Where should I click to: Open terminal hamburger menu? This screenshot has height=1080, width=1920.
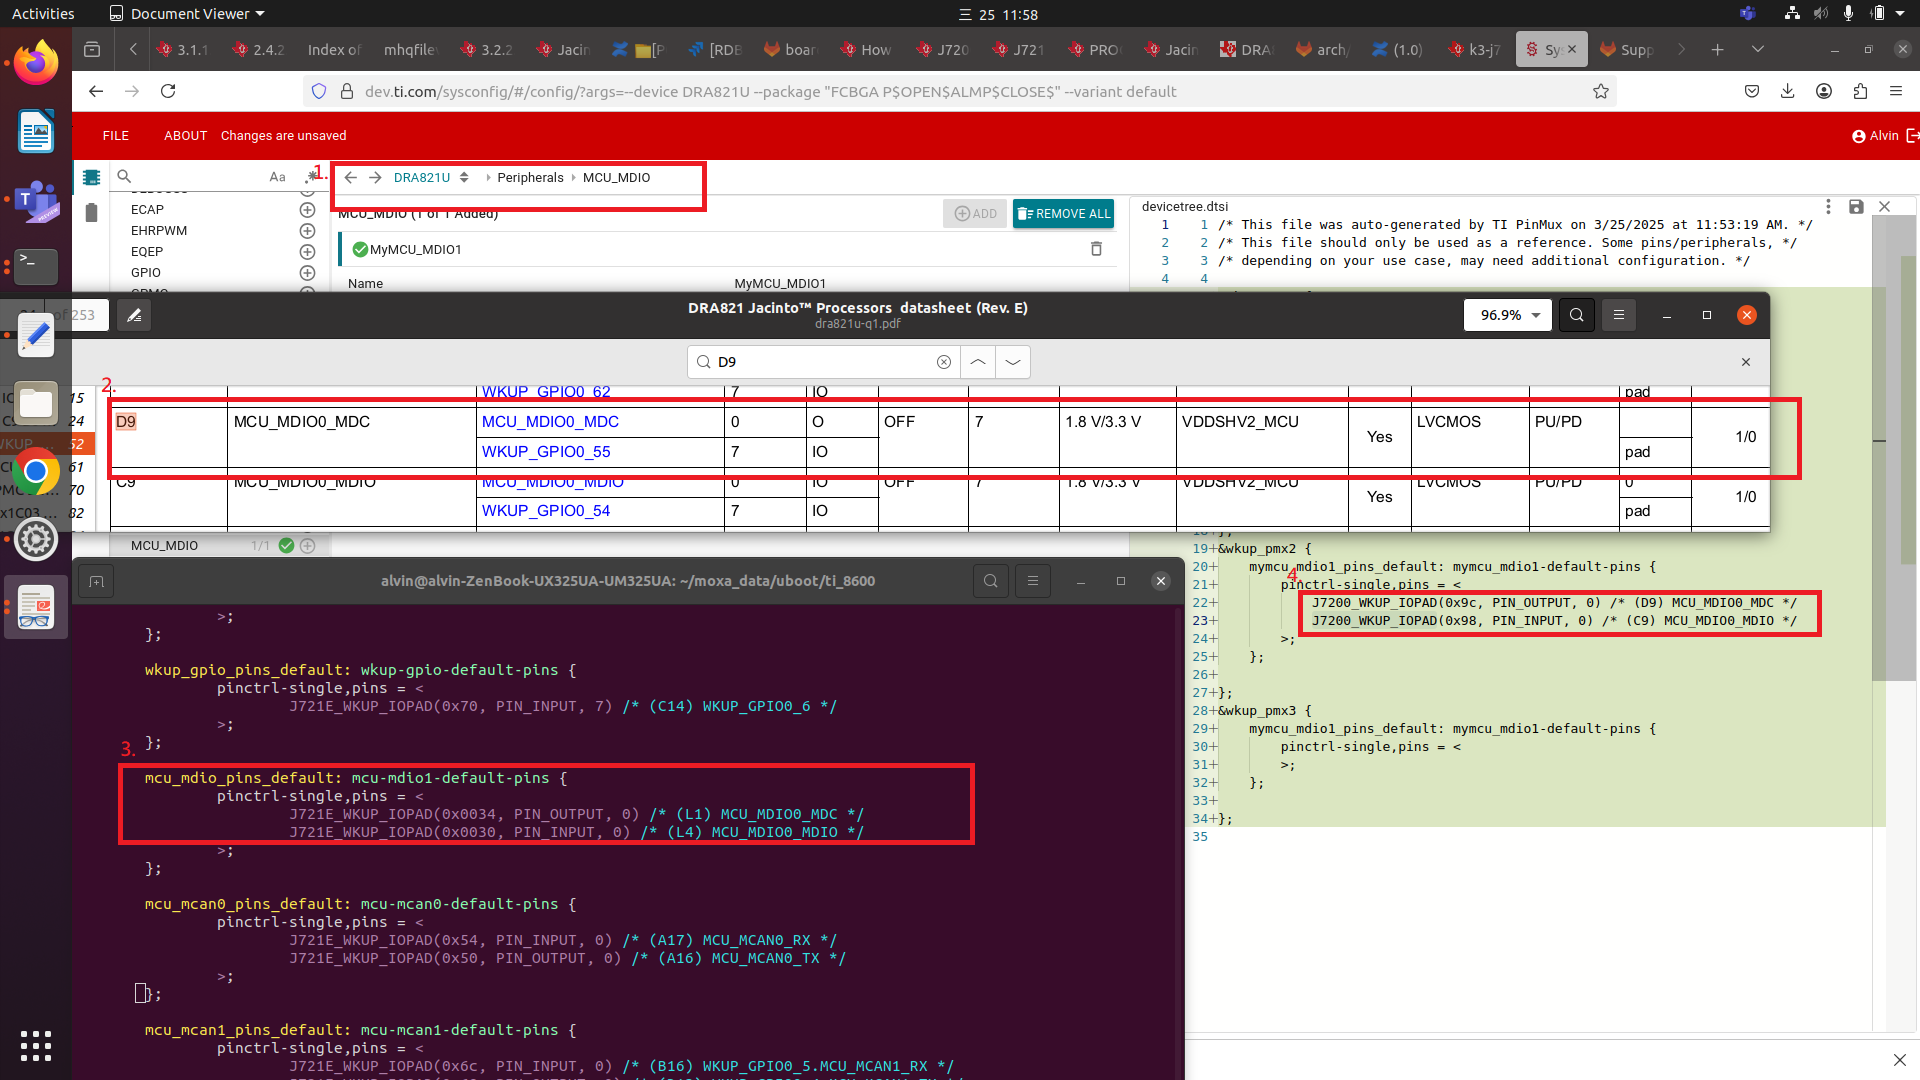click(x=1033, y=581)
